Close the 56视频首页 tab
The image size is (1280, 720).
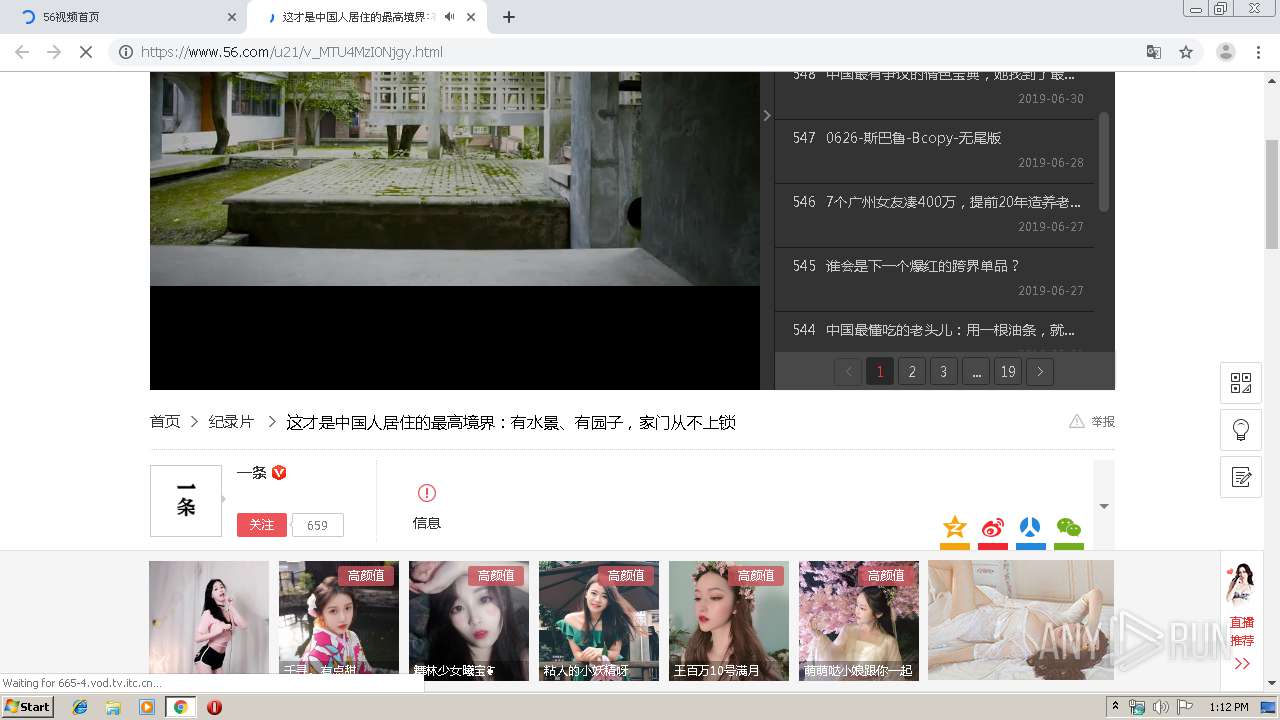point(232,17)
